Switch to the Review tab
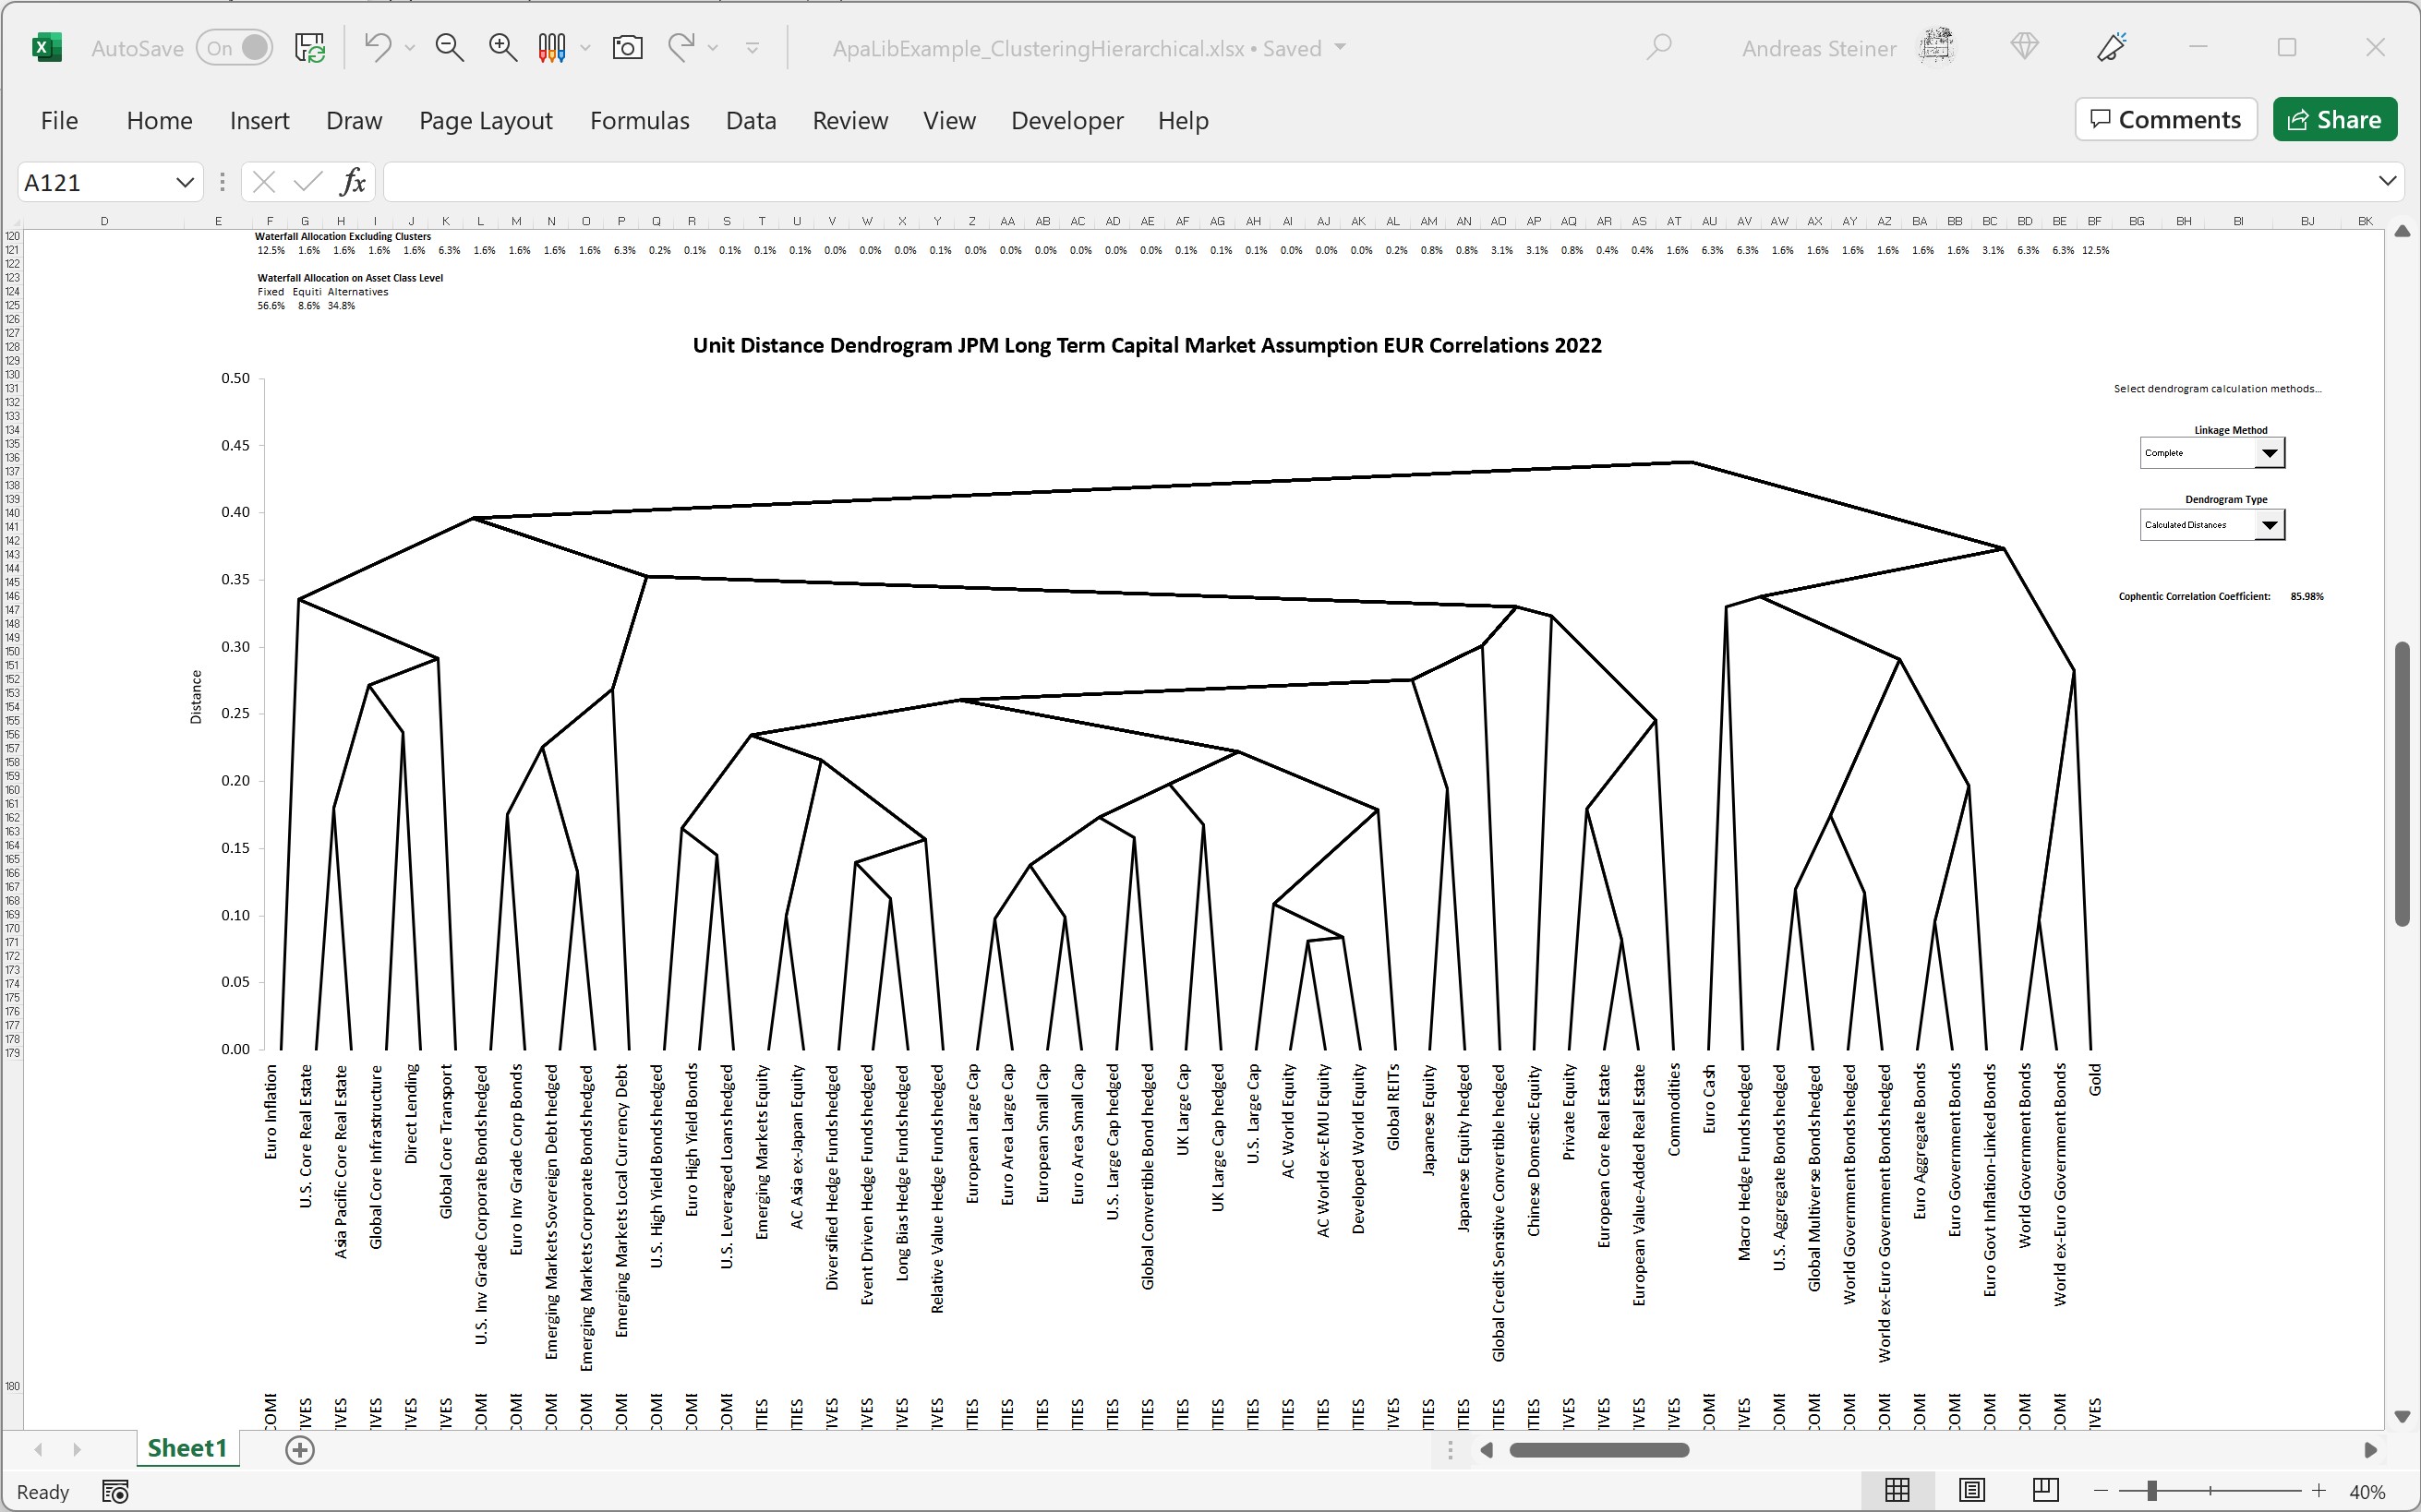 pos(850,120)
